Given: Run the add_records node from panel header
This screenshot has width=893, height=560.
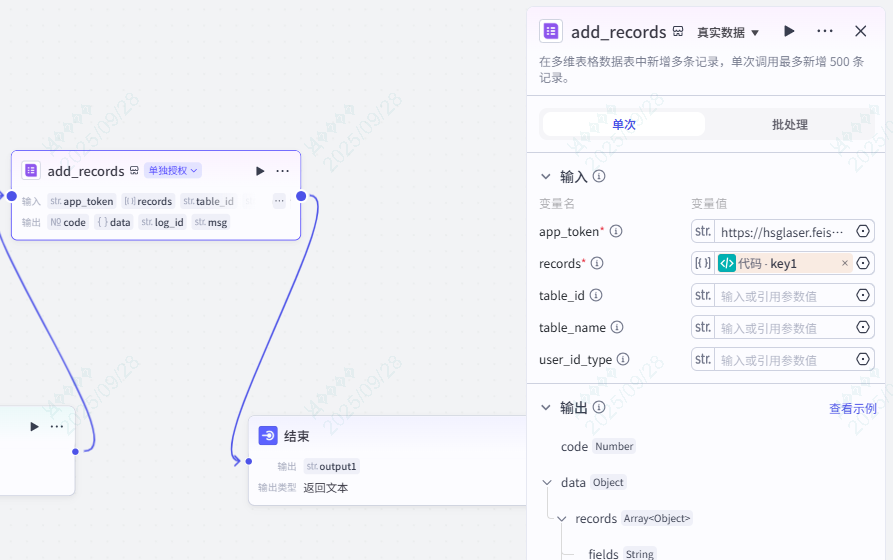Looking at the screenshot, I should pyautogui.click(x=789, y=31).
